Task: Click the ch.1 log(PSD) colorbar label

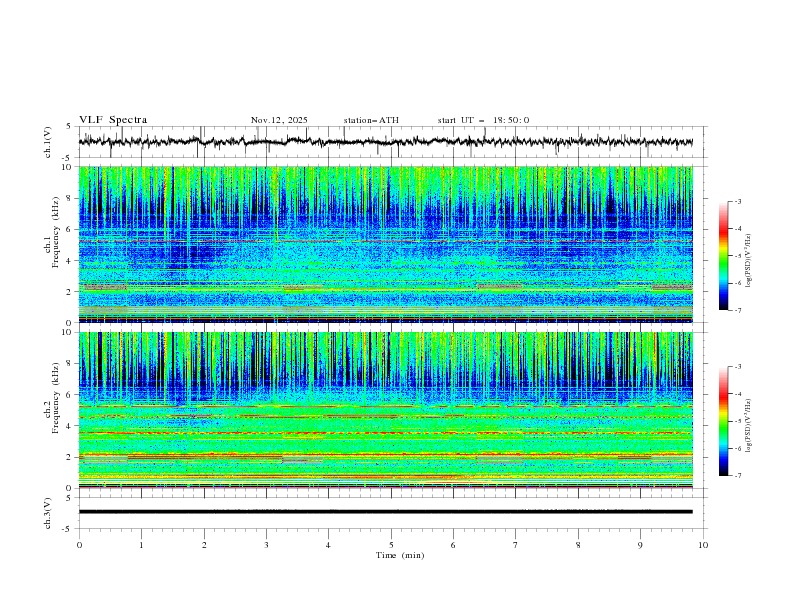Action: pos(748,261)
